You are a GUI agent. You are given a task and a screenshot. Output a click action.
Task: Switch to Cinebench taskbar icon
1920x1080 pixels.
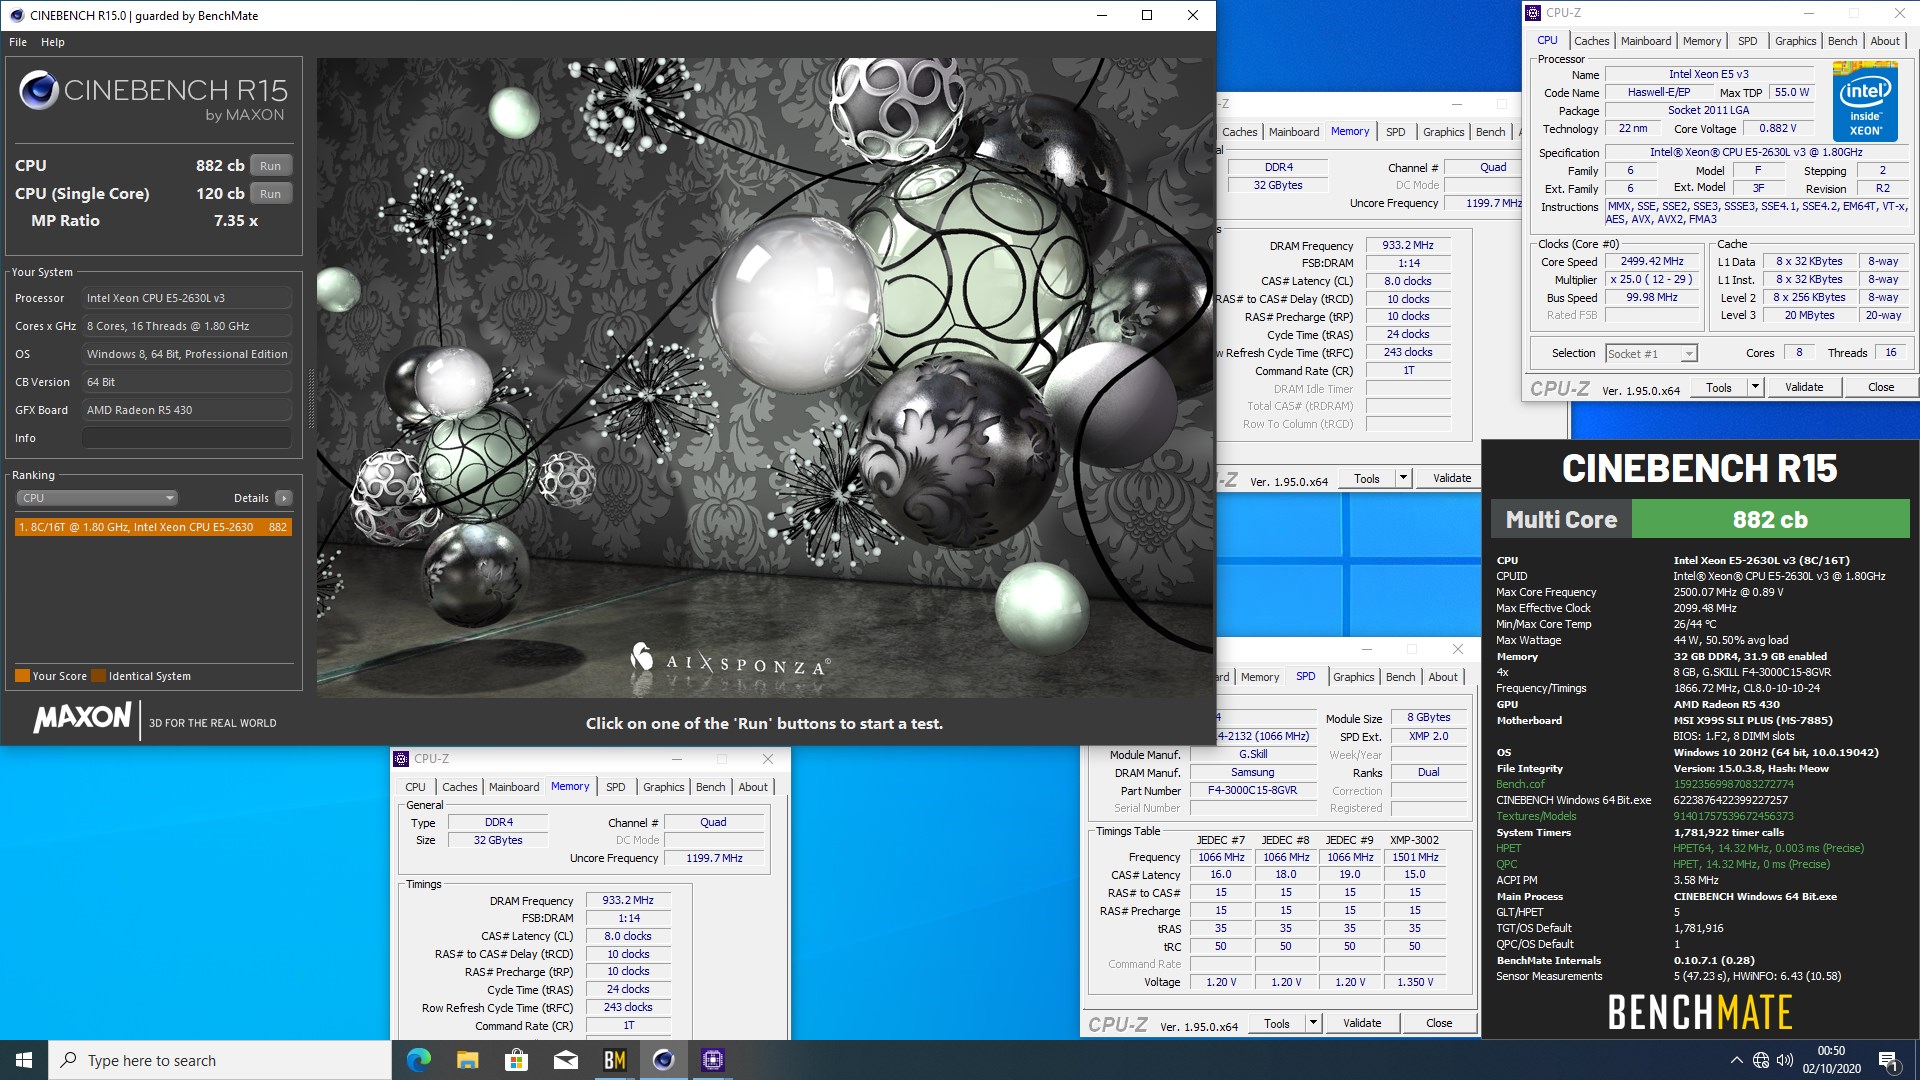point(663,1060)
